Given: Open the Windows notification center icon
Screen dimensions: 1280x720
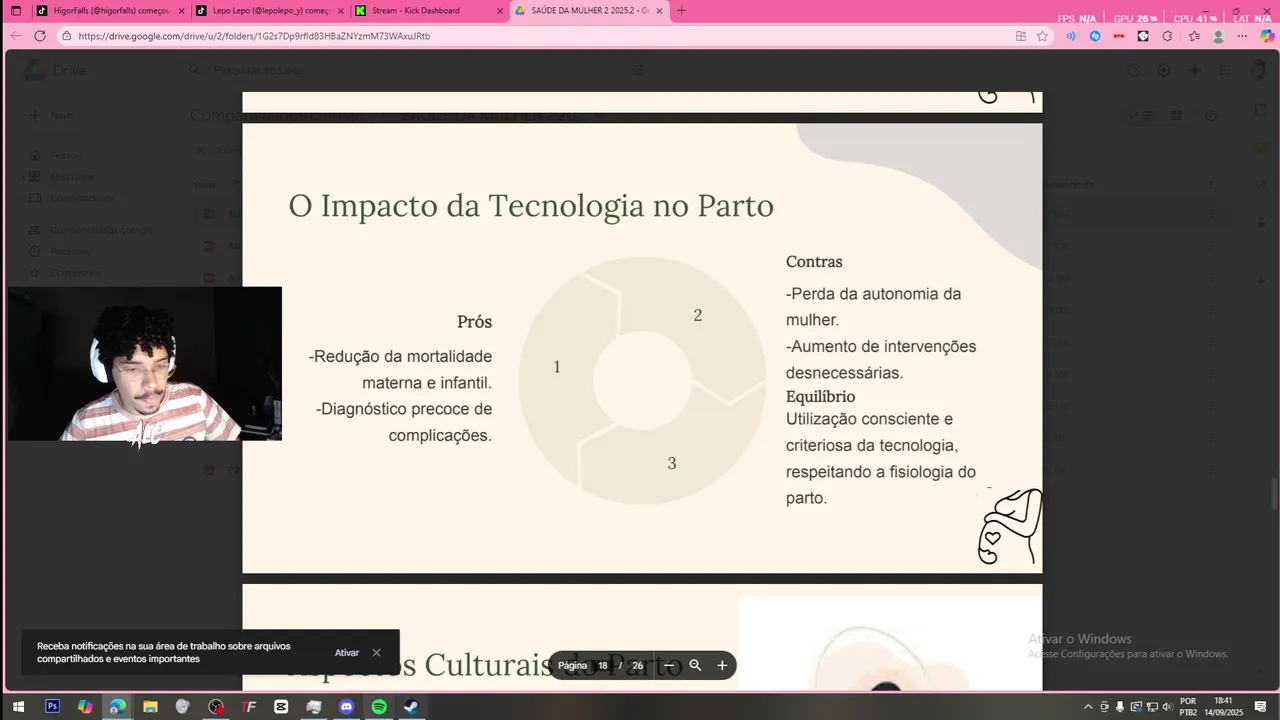Looking at the screenshot, I should click(1261, 707).
